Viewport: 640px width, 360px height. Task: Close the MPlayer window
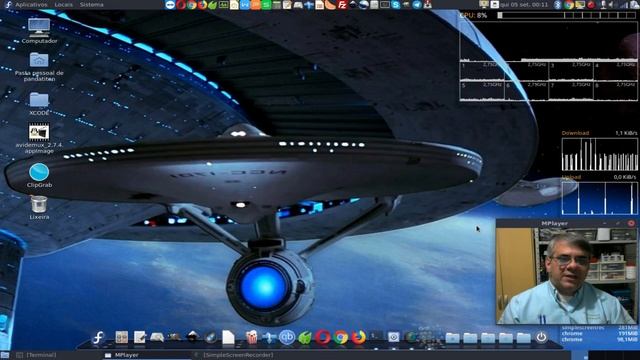pos(631,223)
